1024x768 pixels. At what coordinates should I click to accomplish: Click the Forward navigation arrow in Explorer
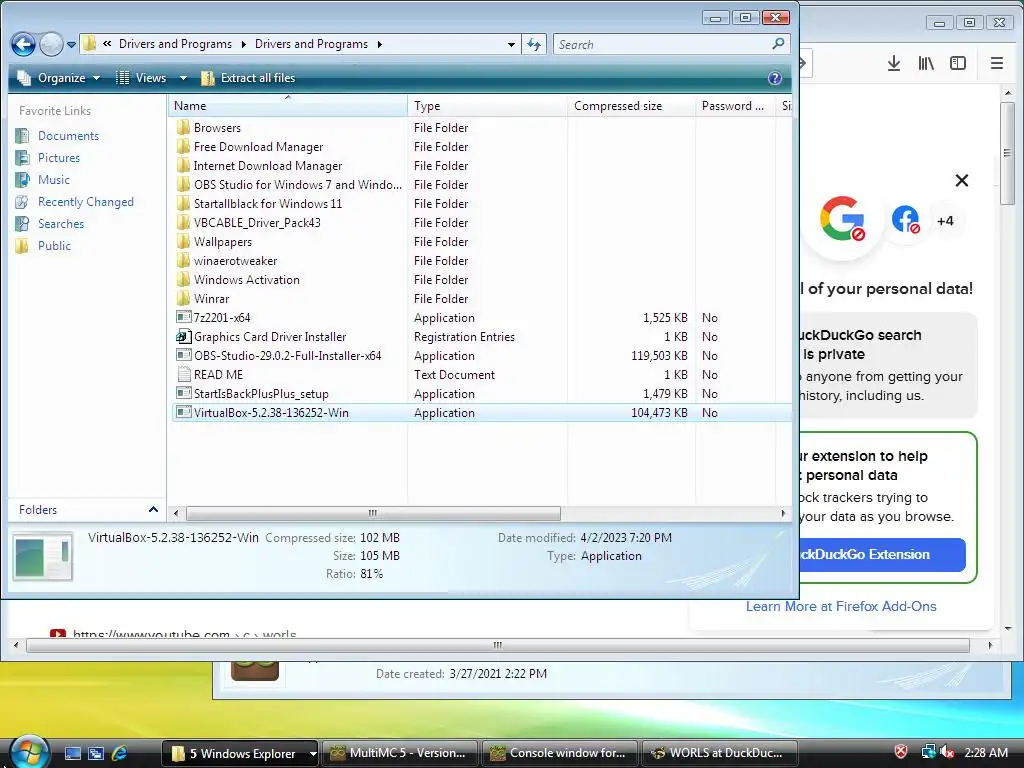51,44
